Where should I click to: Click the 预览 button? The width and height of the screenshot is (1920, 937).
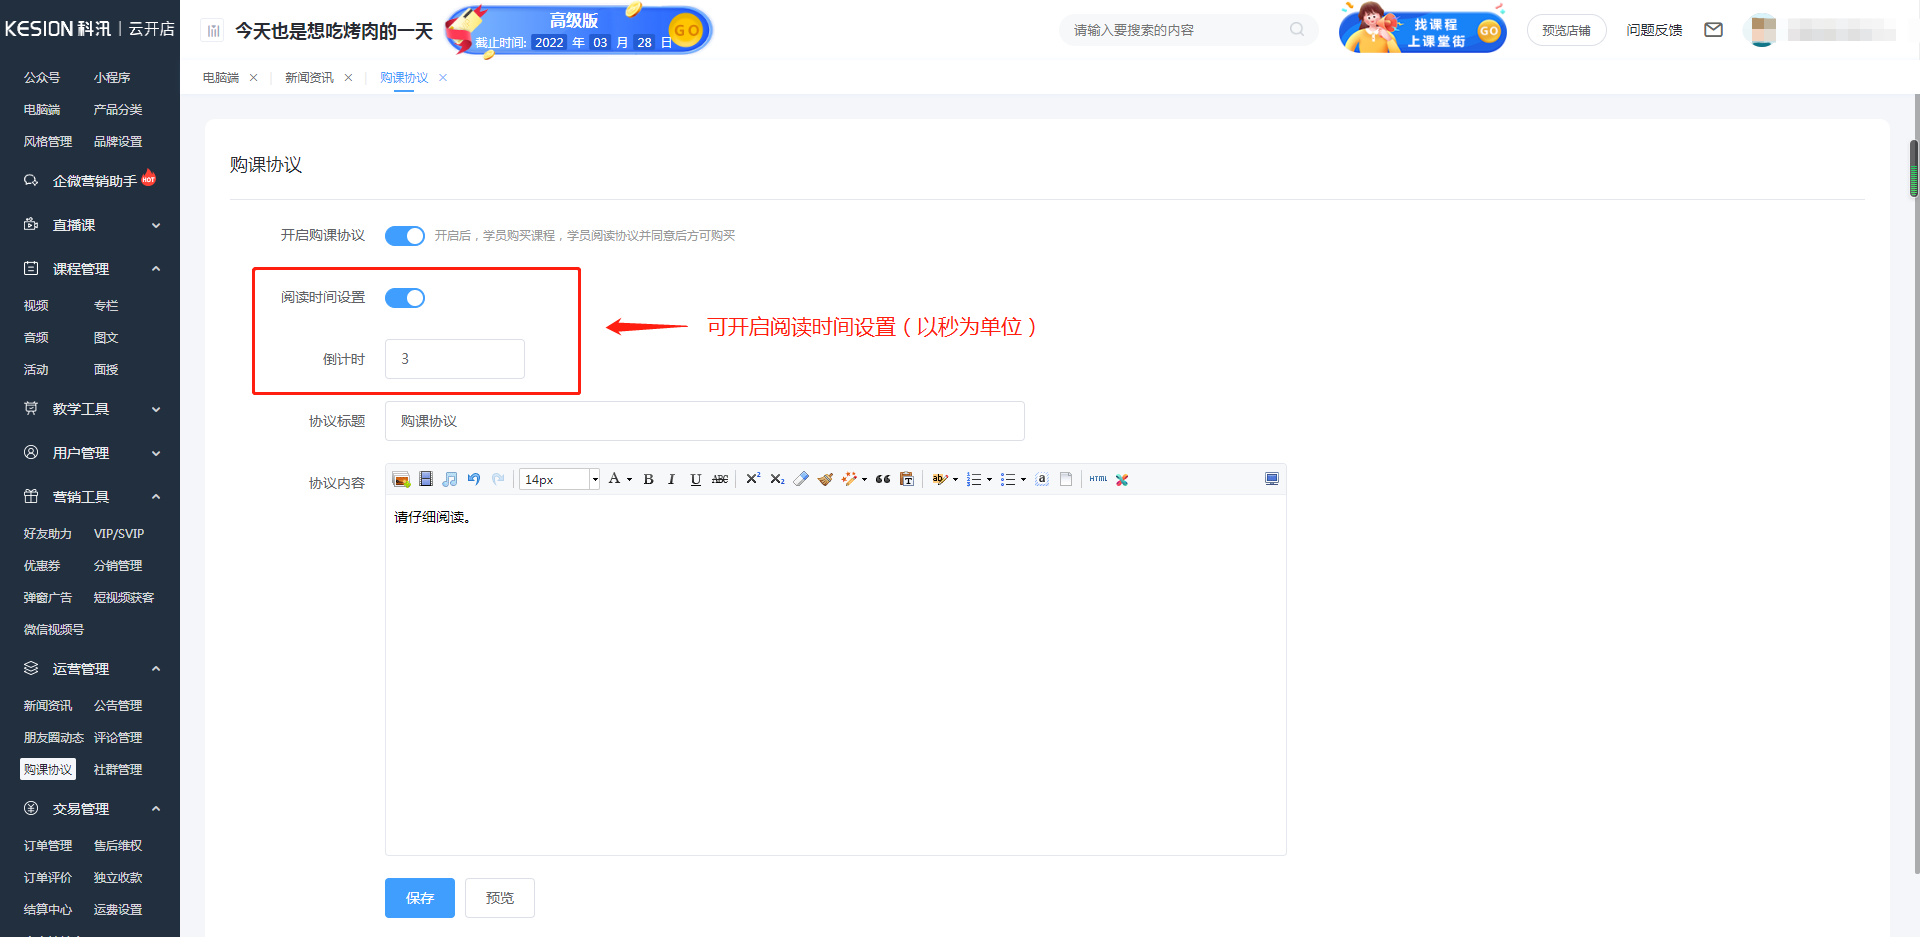coord(500,898)
